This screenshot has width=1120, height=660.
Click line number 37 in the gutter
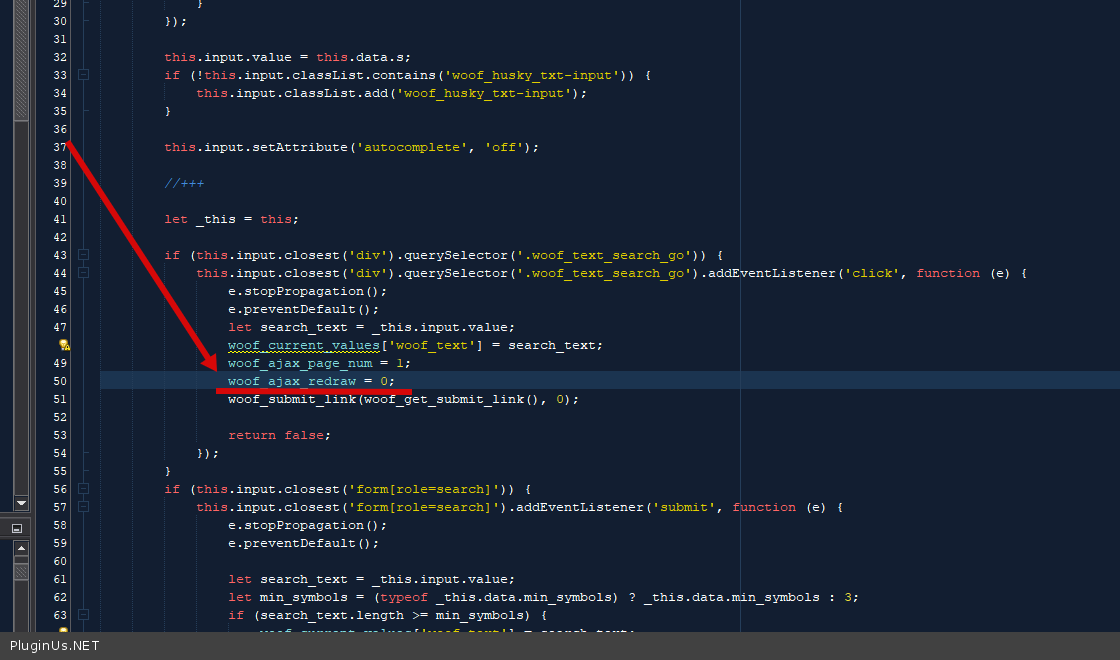[x=60, y=147]
